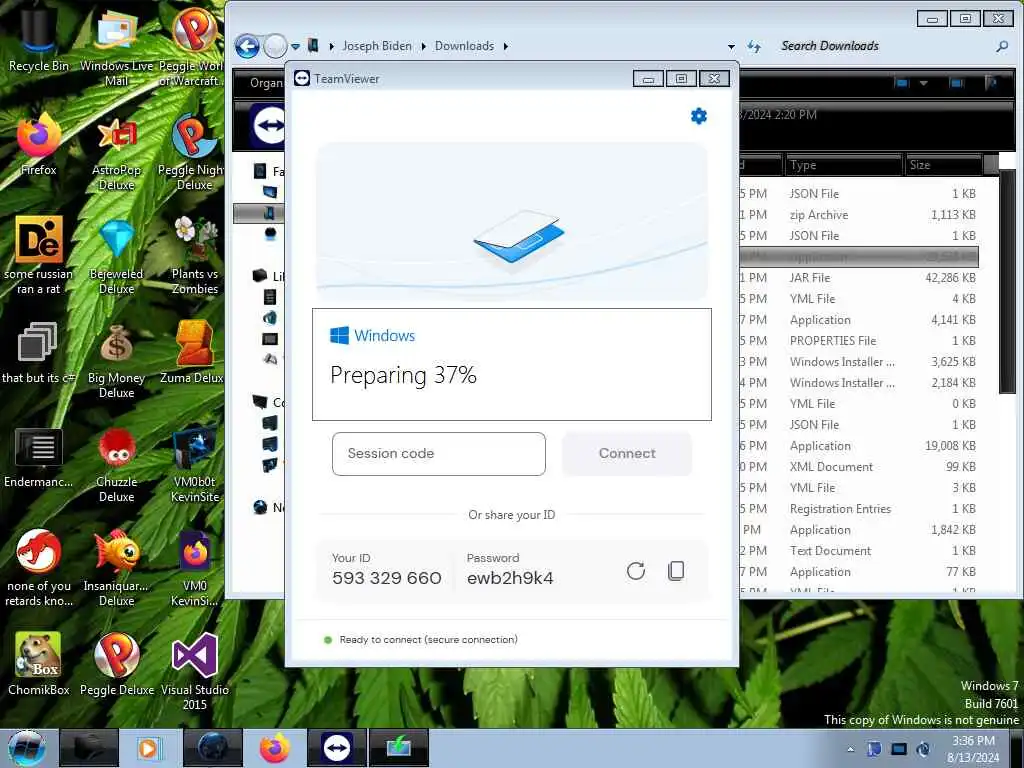Select the zip Archive 1,113 KB row
Screen dimensions: 1024x768
point(859,215)
